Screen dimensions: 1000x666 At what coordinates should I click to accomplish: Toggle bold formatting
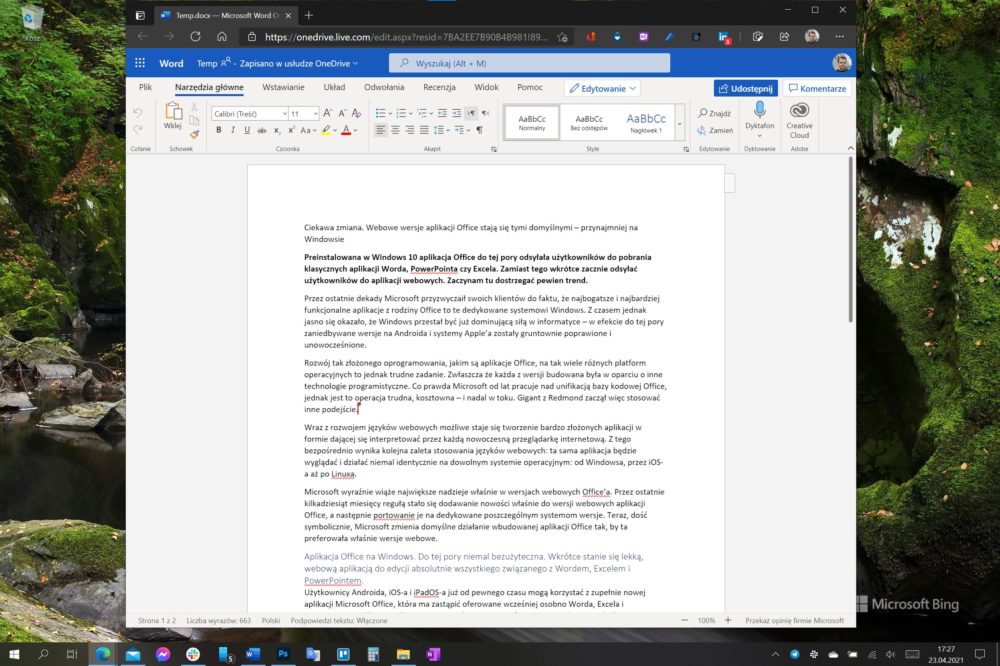coord(219,130)
